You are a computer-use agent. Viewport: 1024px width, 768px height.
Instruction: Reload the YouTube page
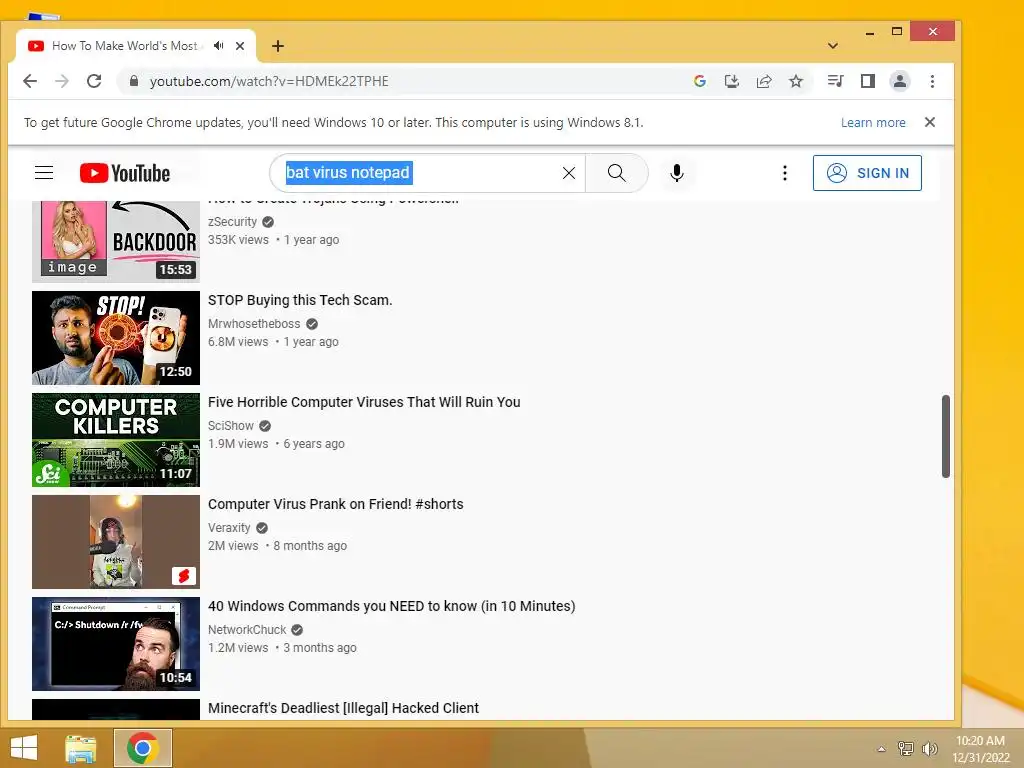pos(94,81)
